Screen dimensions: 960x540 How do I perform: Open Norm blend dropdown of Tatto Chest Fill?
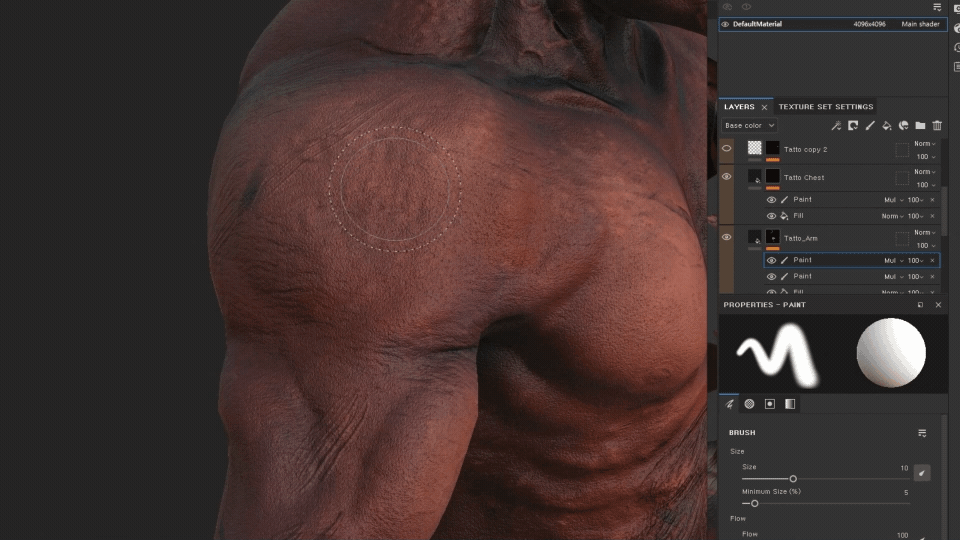coord(892,216)
